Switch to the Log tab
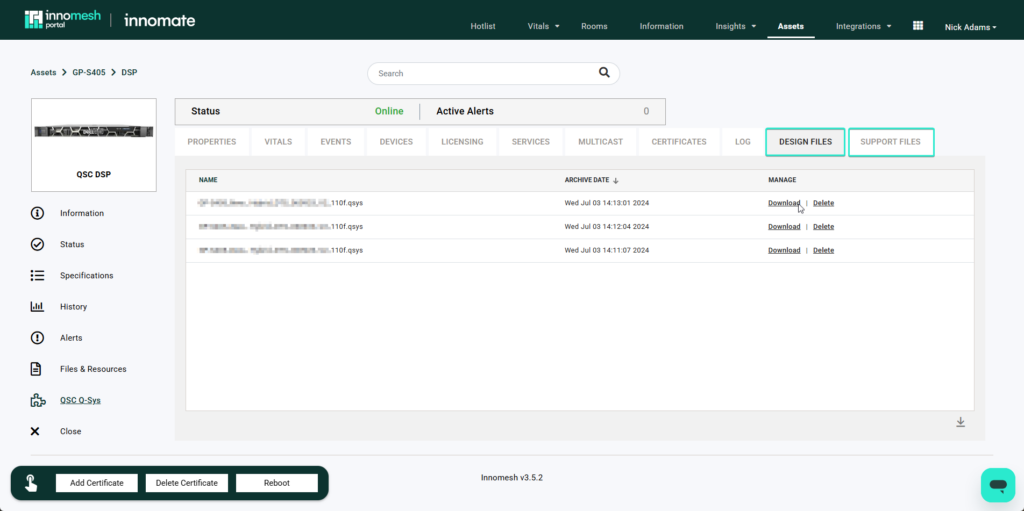 pos(743,142)
